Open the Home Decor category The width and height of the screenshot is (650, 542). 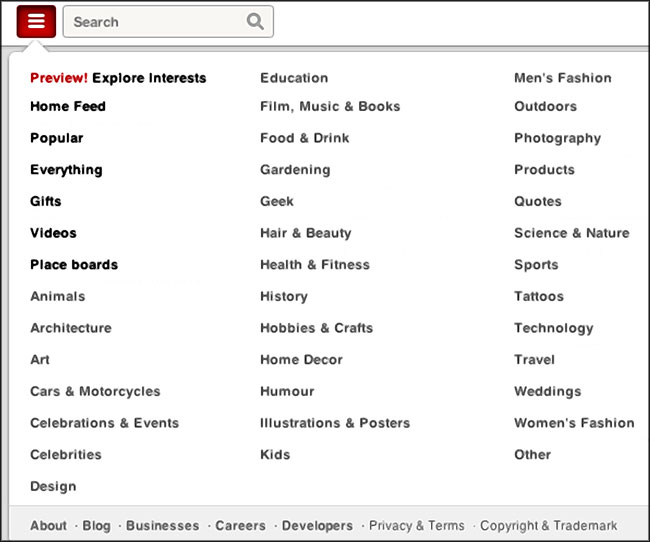(x=301, y=360)
